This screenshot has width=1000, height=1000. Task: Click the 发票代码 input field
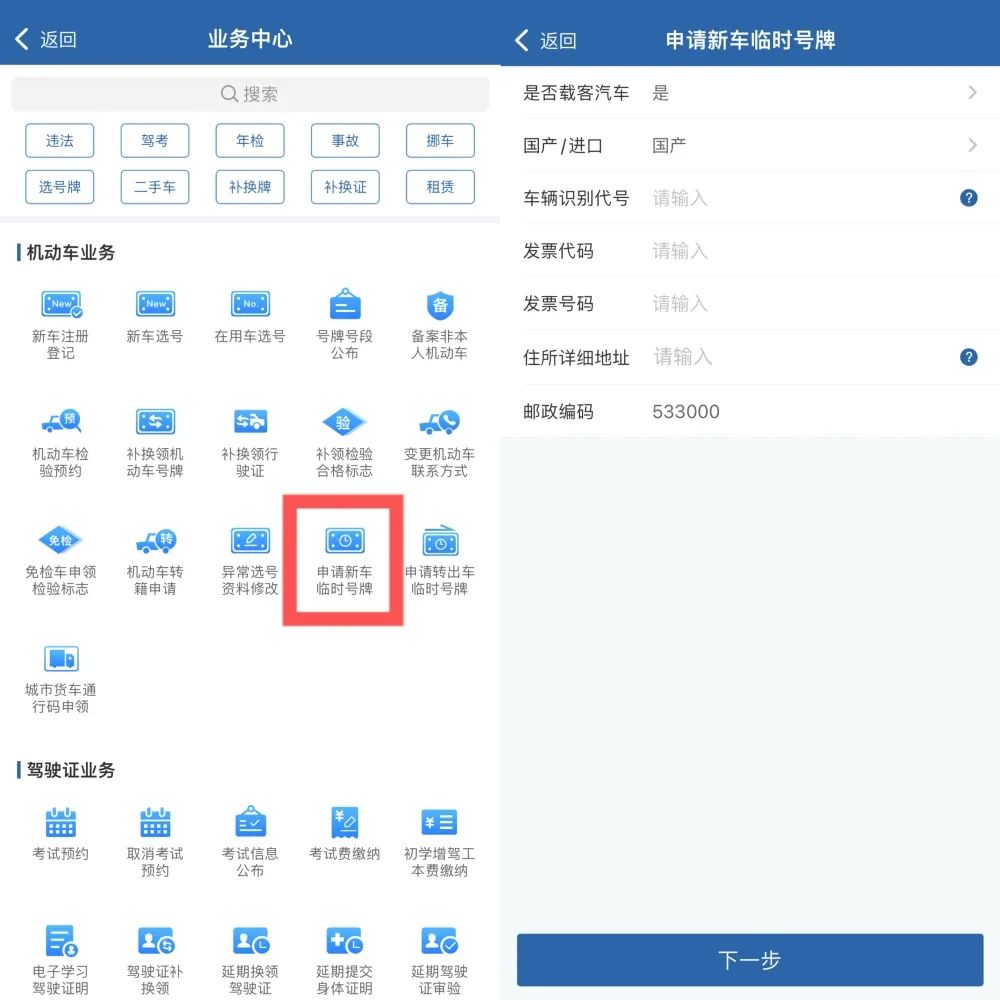(x=700, y=251)
